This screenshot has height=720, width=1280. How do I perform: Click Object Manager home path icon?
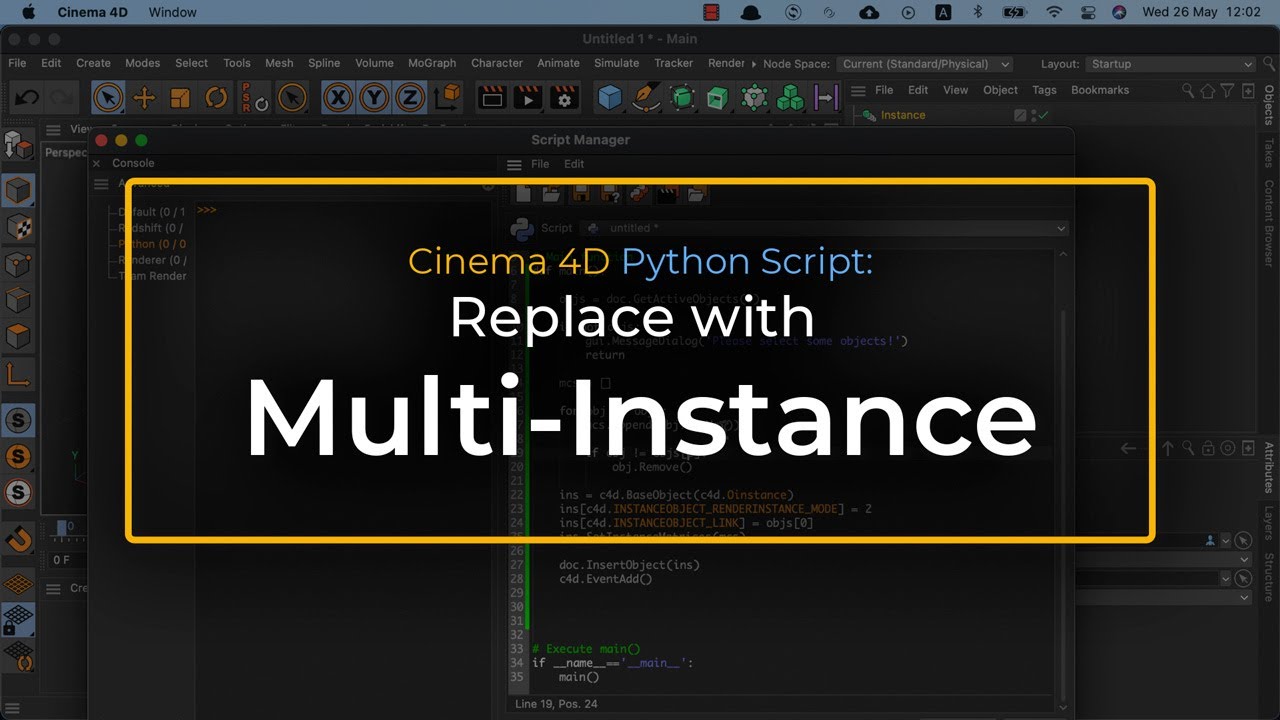[x=1208, y=90]
